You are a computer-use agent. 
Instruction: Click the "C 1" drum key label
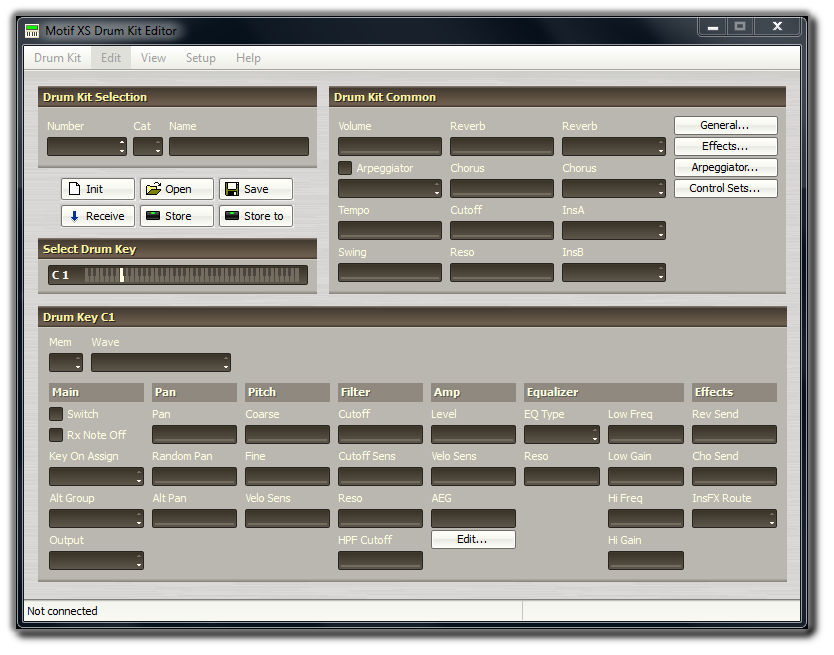click(60, 275)
